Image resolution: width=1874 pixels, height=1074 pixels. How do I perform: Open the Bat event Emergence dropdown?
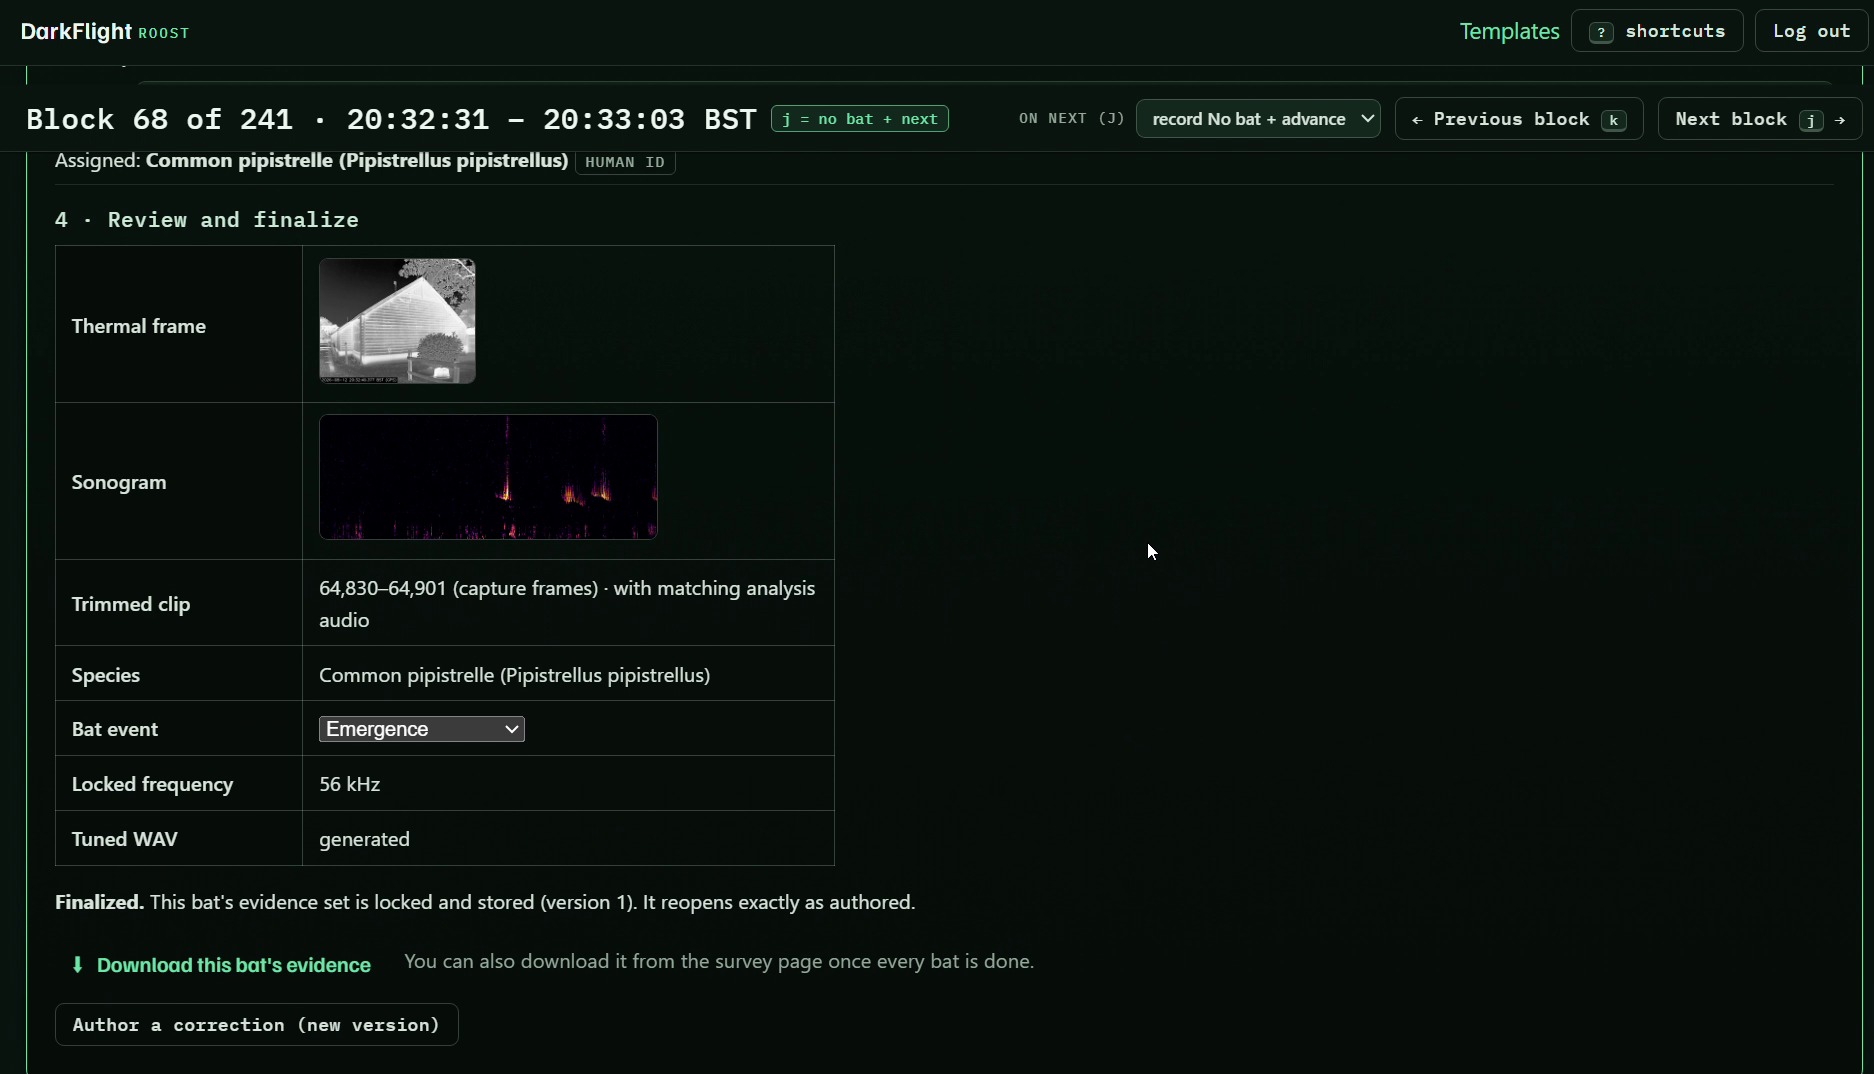coord(422,729)
